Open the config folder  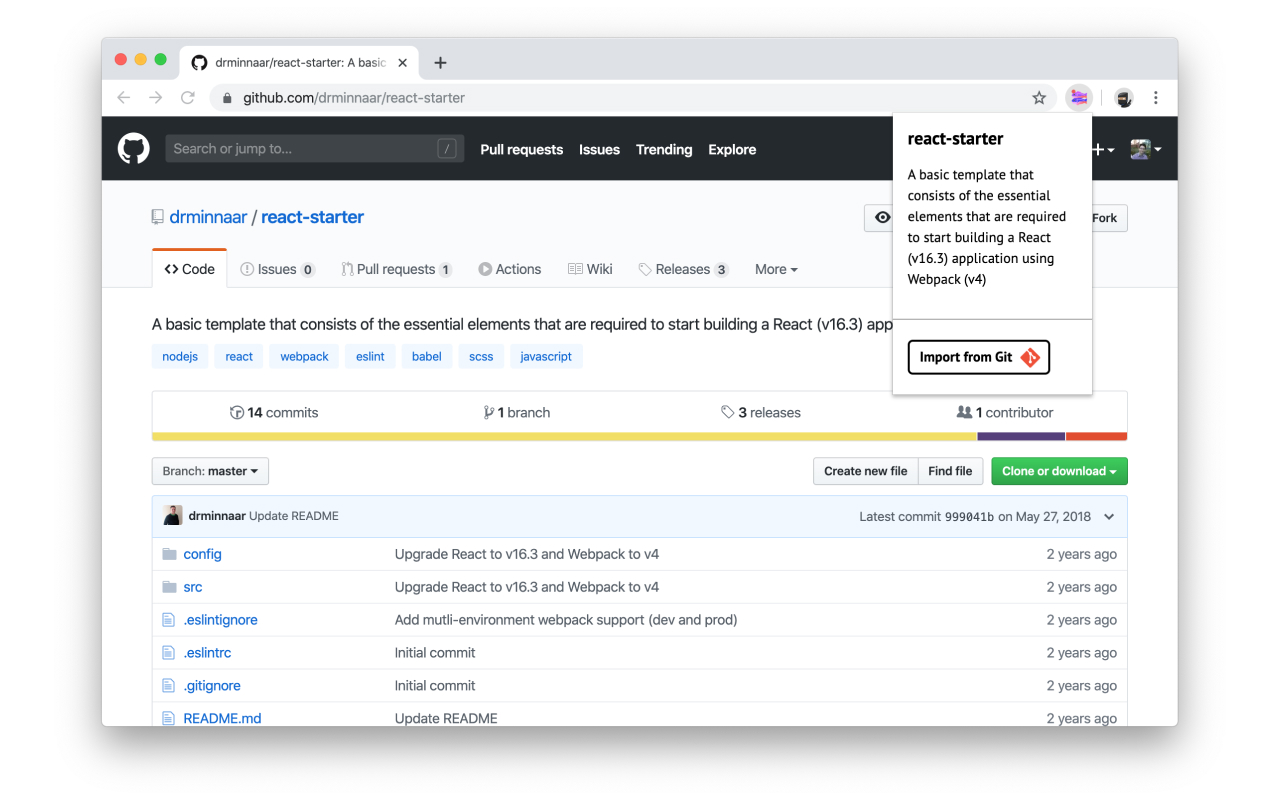coord(202,554)
